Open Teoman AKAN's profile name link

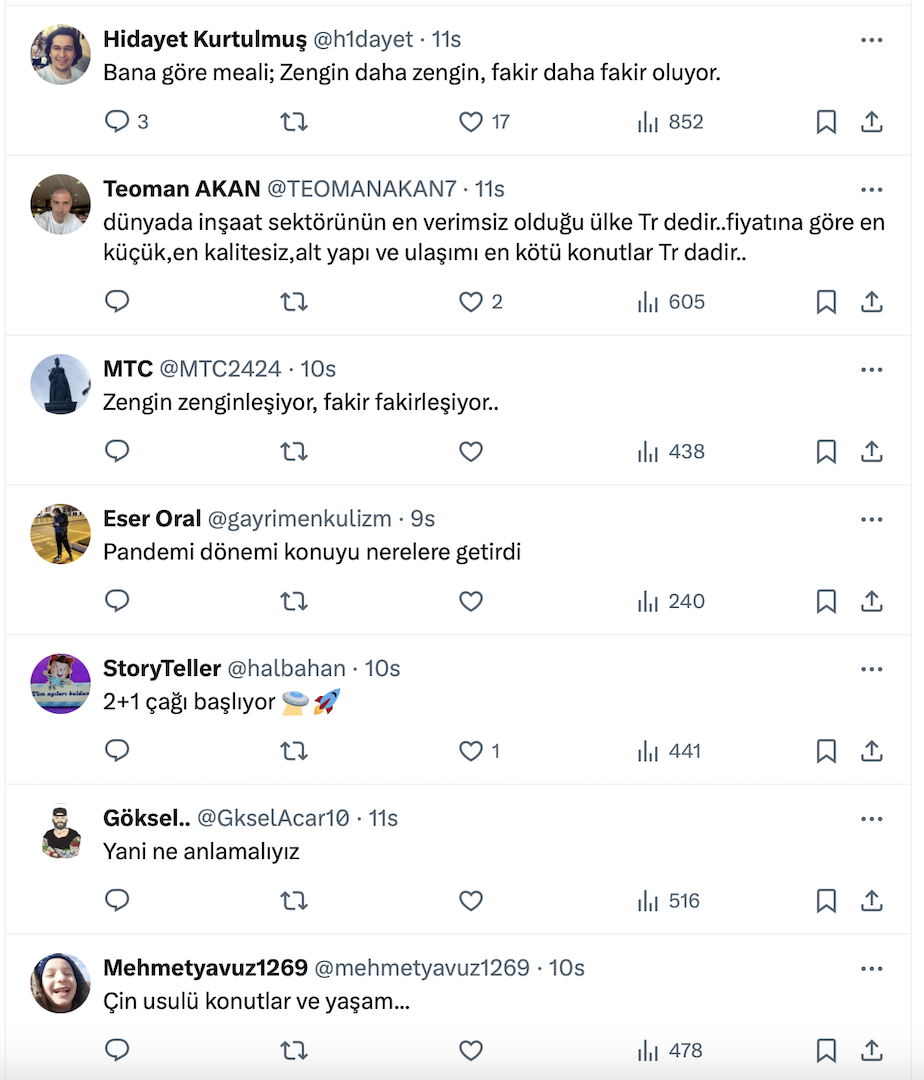[x=181, y=189]
